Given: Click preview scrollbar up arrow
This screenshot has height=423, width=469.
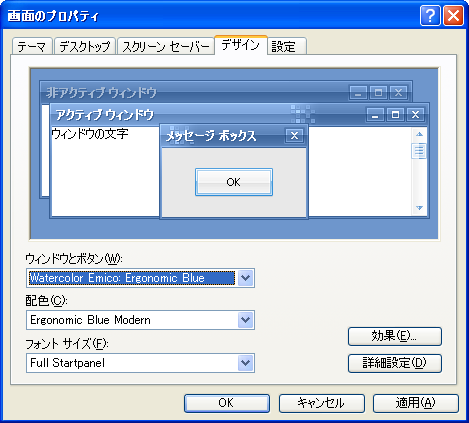Looking at the screenshot, I should click(x=419, y=134).
